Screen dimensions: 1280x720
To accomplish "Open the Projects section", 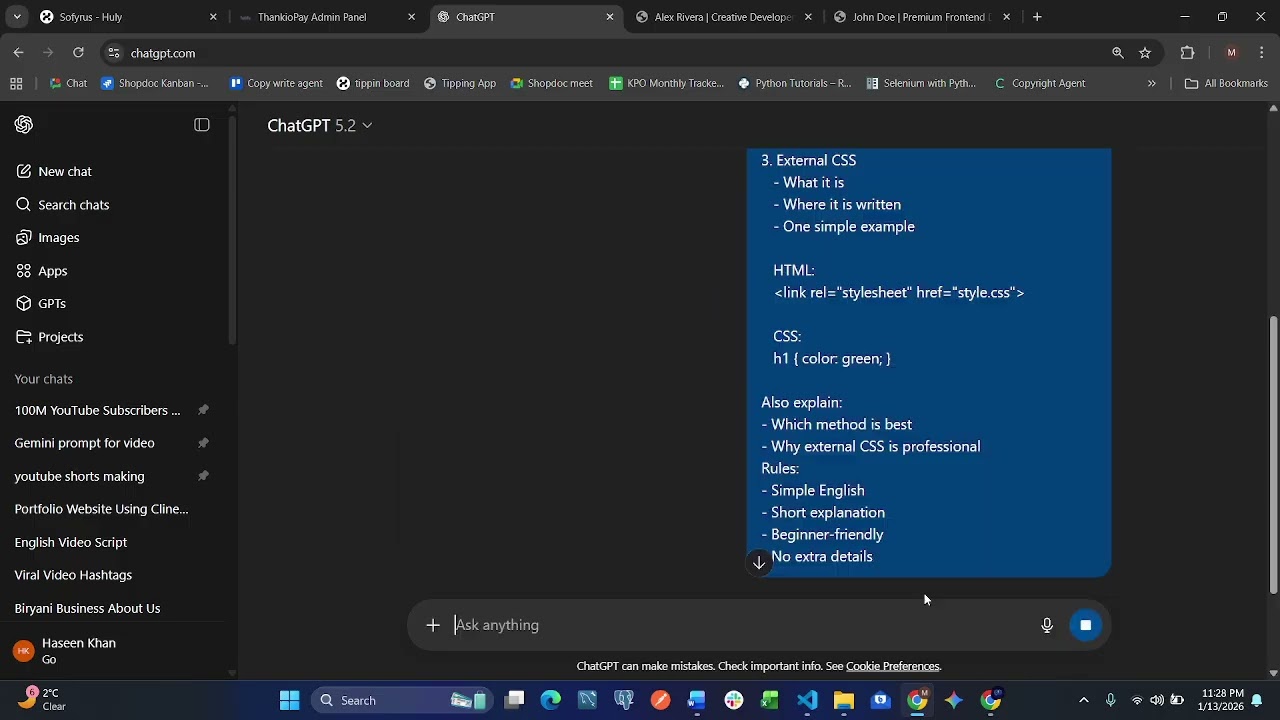I will [60, 337].
